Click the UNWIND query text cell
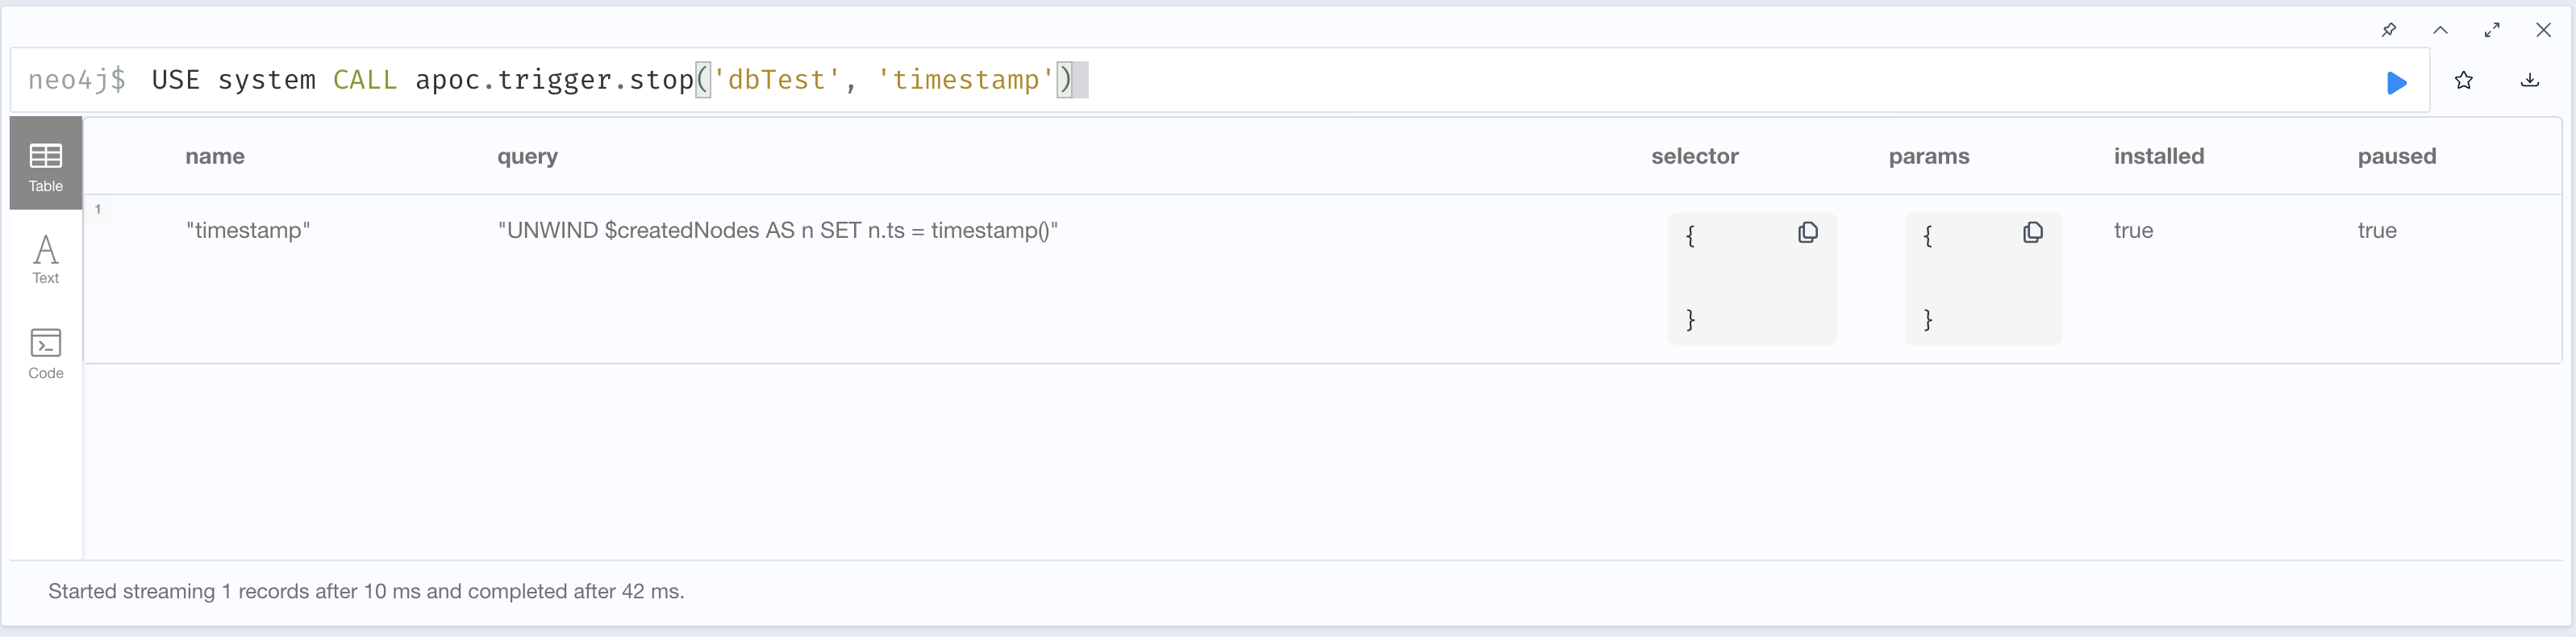Image resolution: width=2576 pixels, height=637 pixels. click(x=777, y=231)
